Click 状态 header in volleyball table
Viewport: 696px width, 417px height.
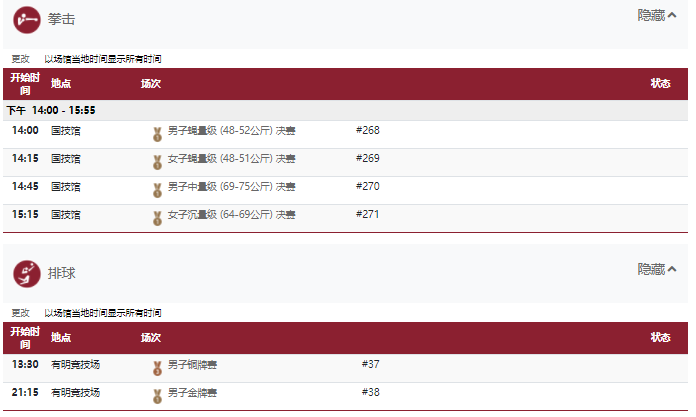(660, 338)
